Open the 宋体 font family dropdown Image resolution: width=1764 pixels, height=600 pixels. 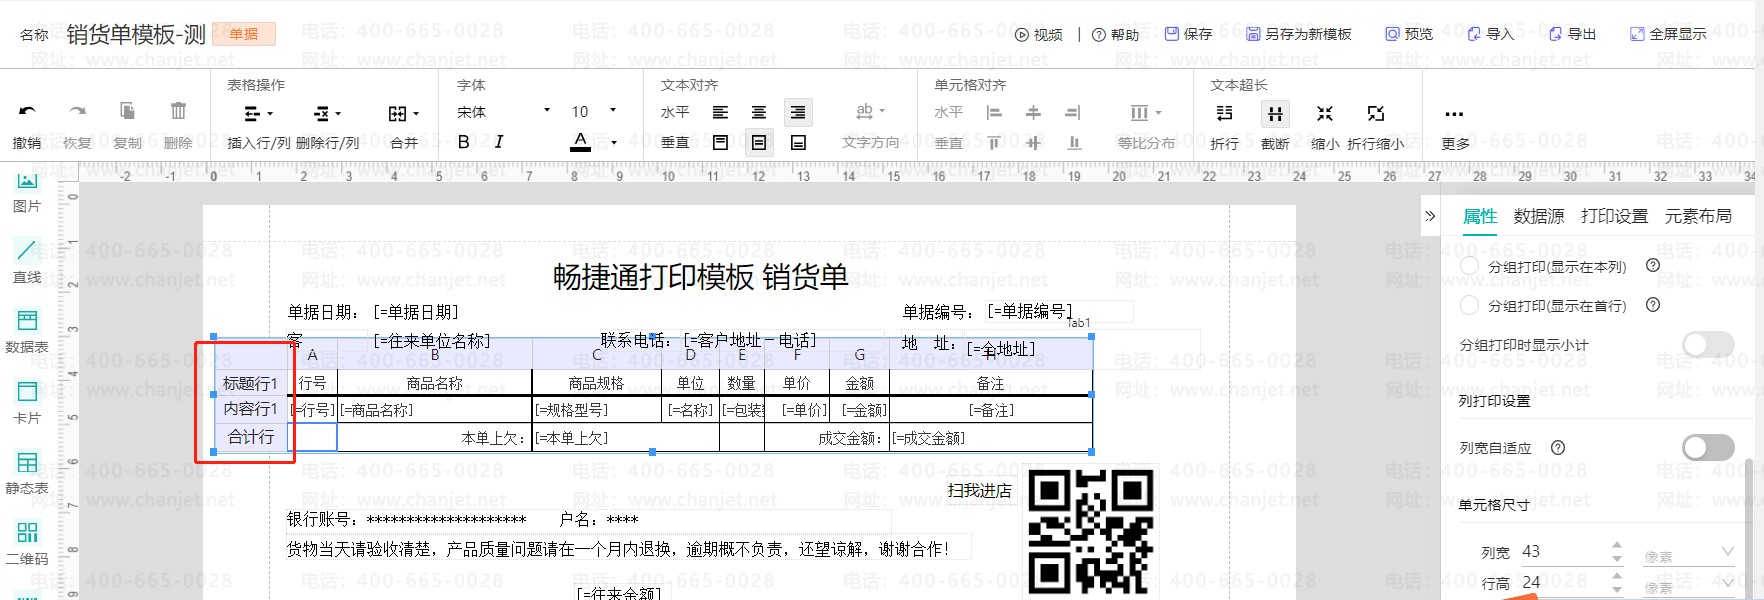click(503, 112)
